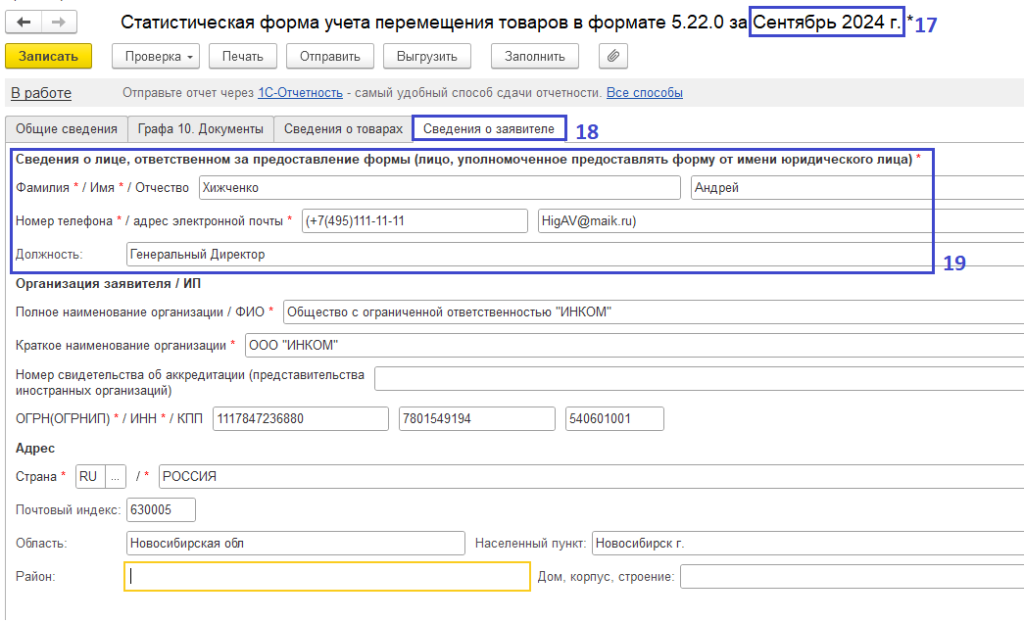
Task: Follow the 1С-Отчетность link
Action: [x=300, y=93]
